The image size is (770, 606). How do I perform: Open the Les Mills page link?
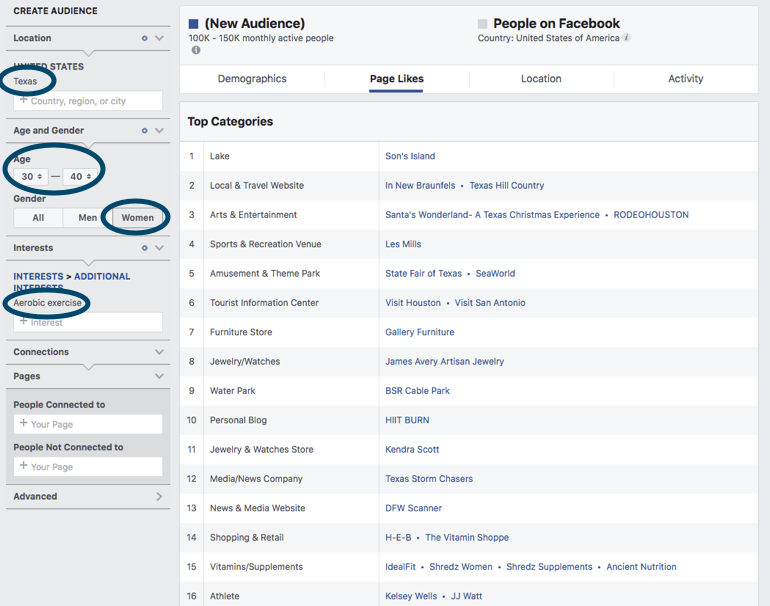pos(403,244)
